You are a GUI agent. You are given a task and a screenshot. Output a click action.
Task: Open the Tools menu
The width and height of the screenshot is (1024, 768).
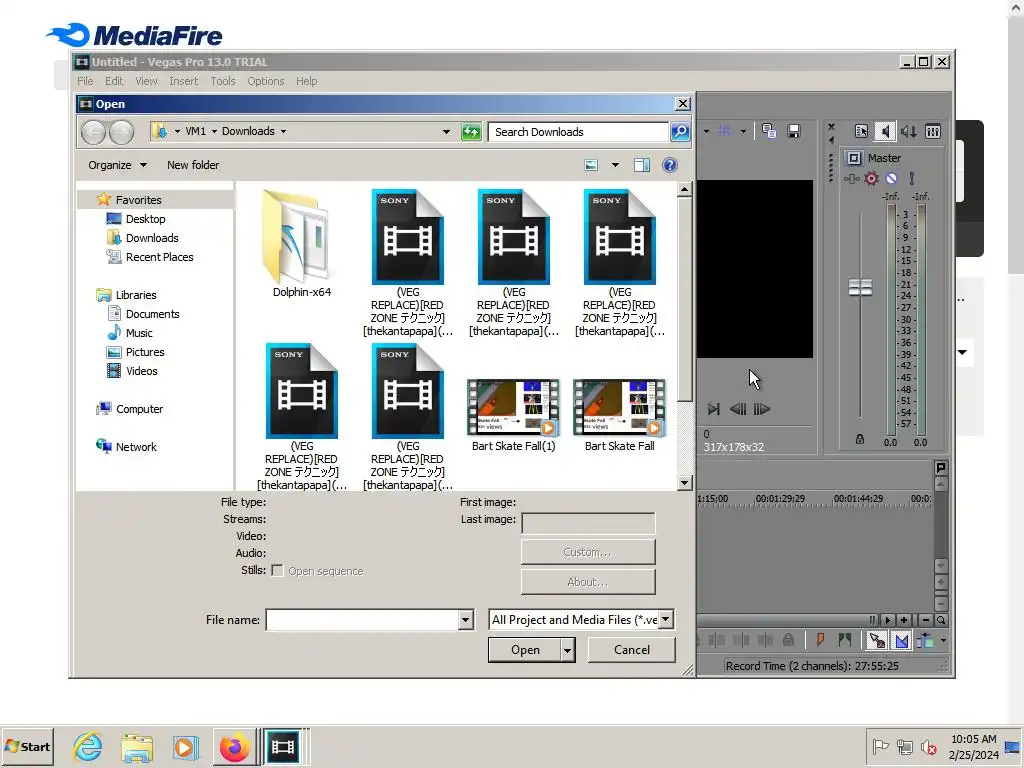(223, 81)
